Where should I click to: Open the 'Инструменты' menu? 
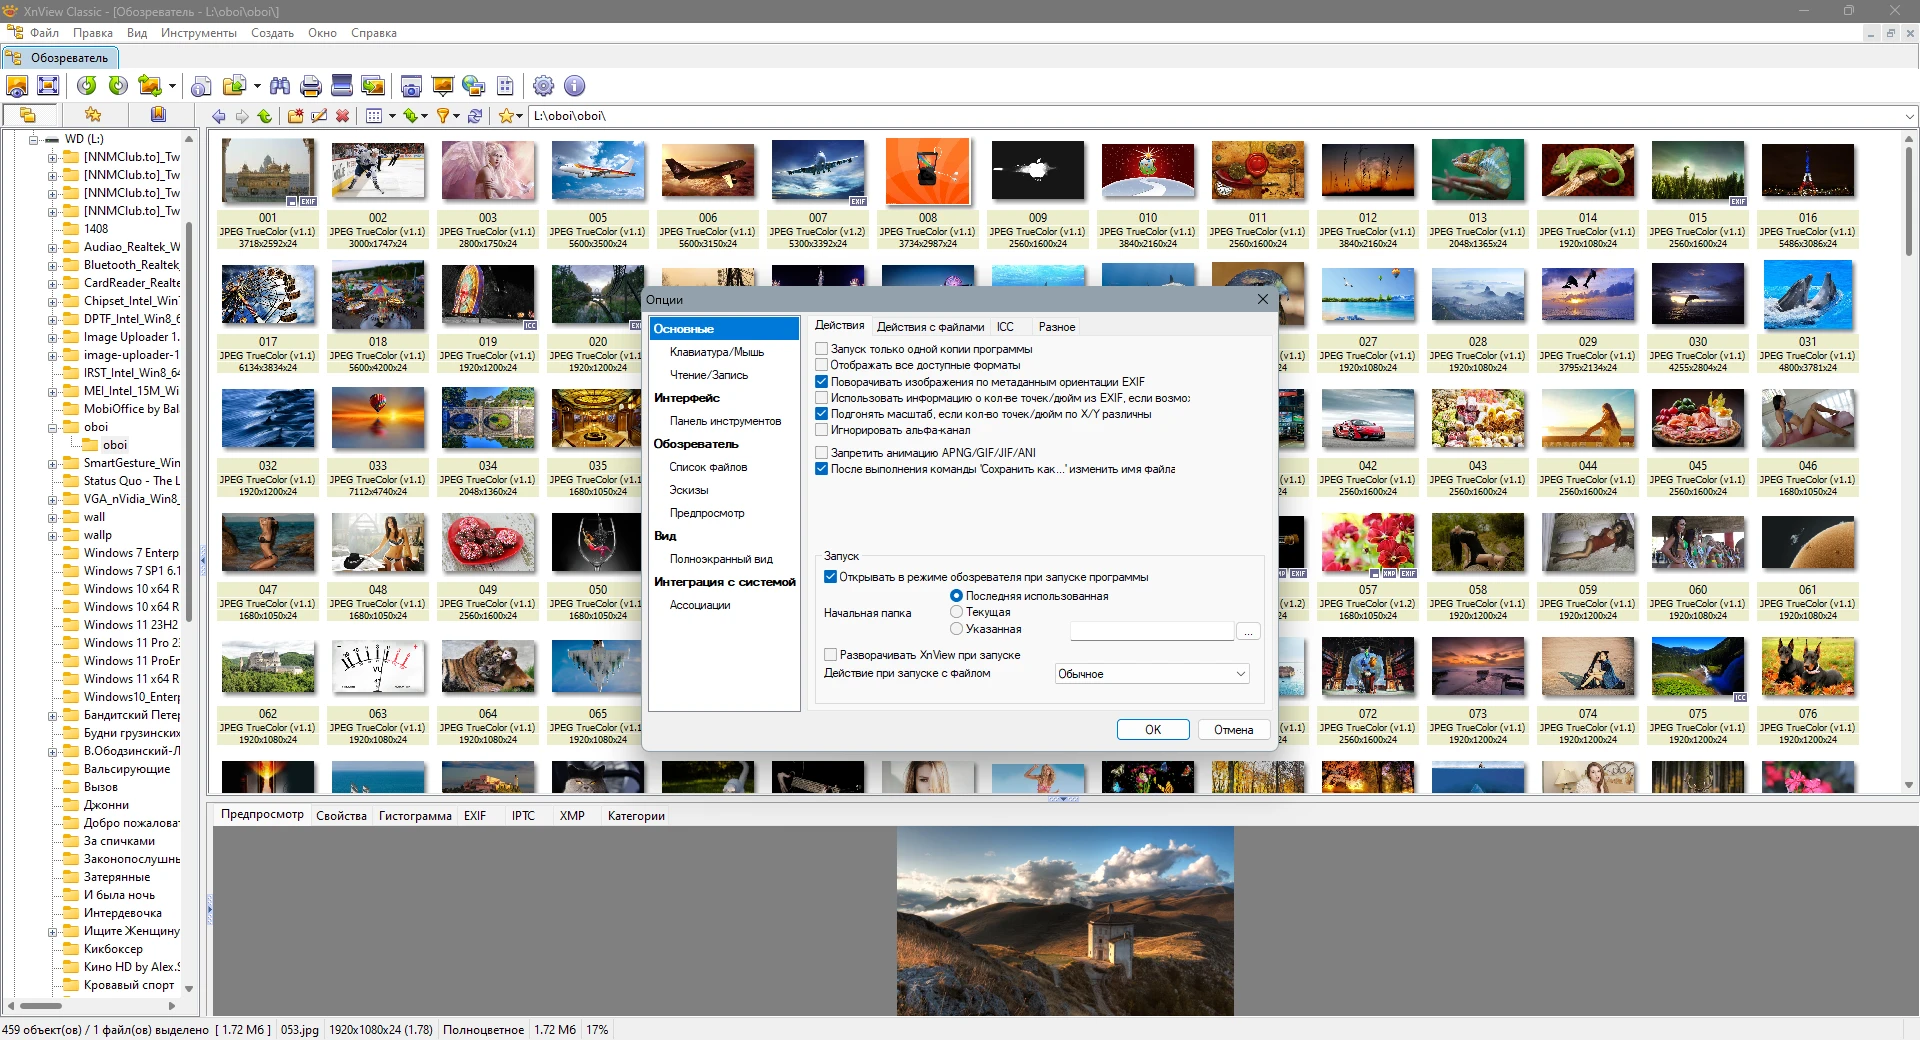click(x=198, y=33)
